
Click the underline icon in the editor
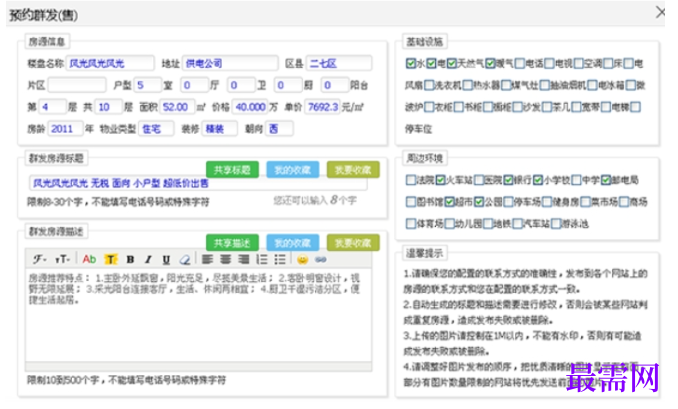[x=166, y=259]
